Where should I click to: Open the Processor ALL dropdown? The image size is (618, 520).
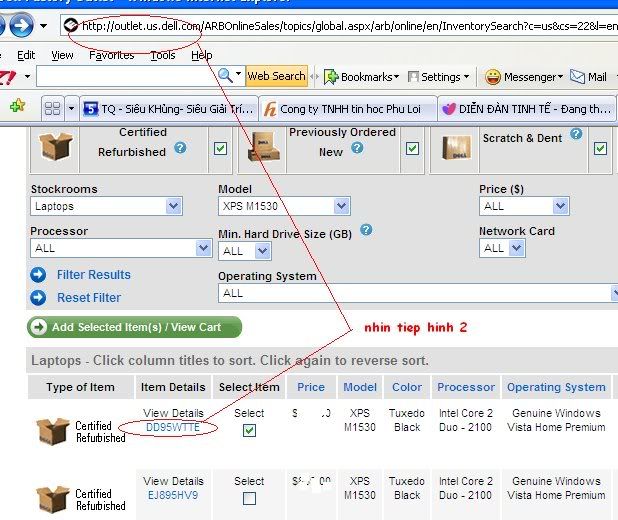[x=121, y=248]
